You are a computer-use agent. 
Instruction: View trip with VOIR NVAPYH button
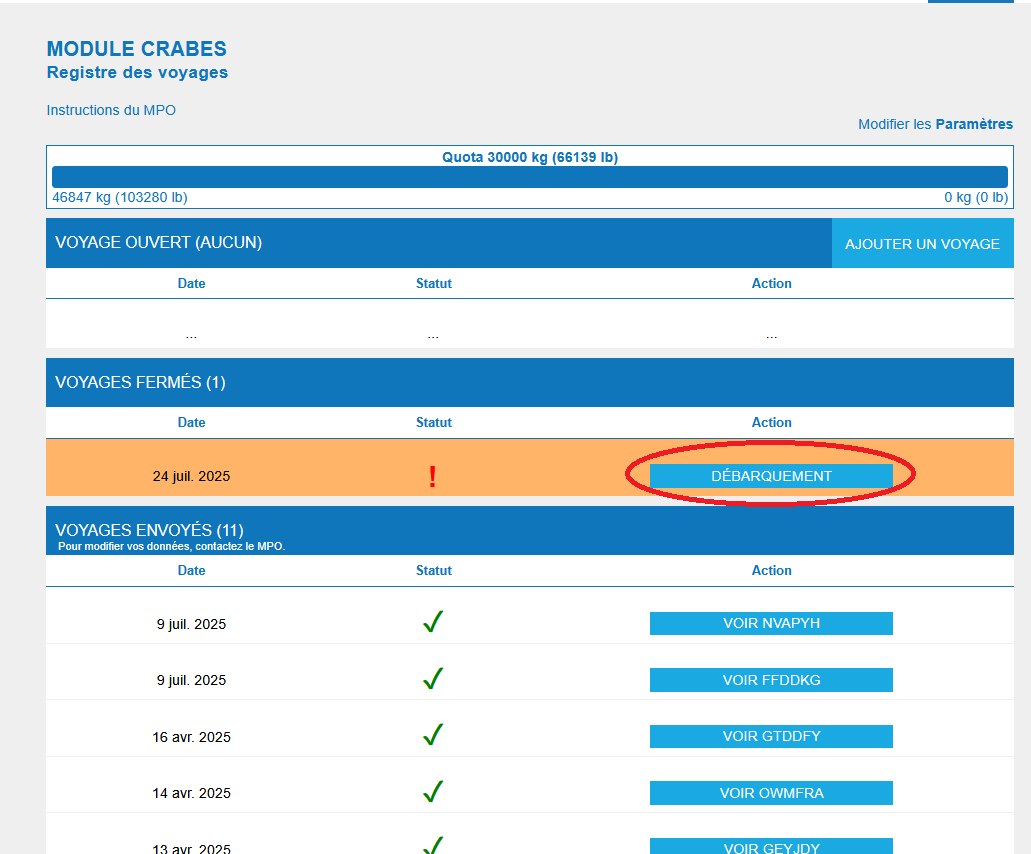pos(771,623)
